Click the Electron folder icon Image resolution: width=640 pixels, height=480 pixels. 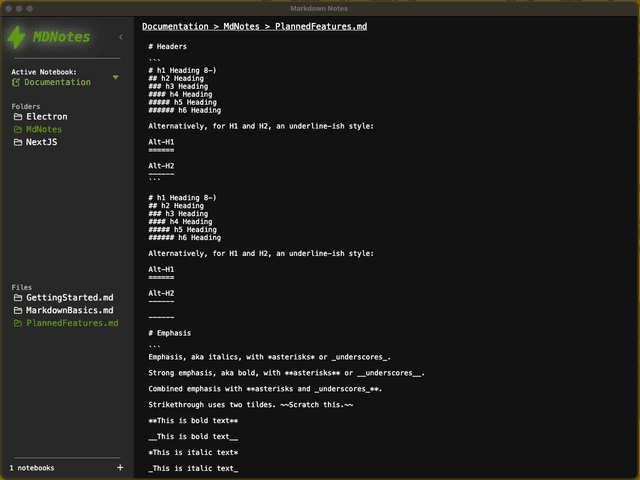point(17,117)
